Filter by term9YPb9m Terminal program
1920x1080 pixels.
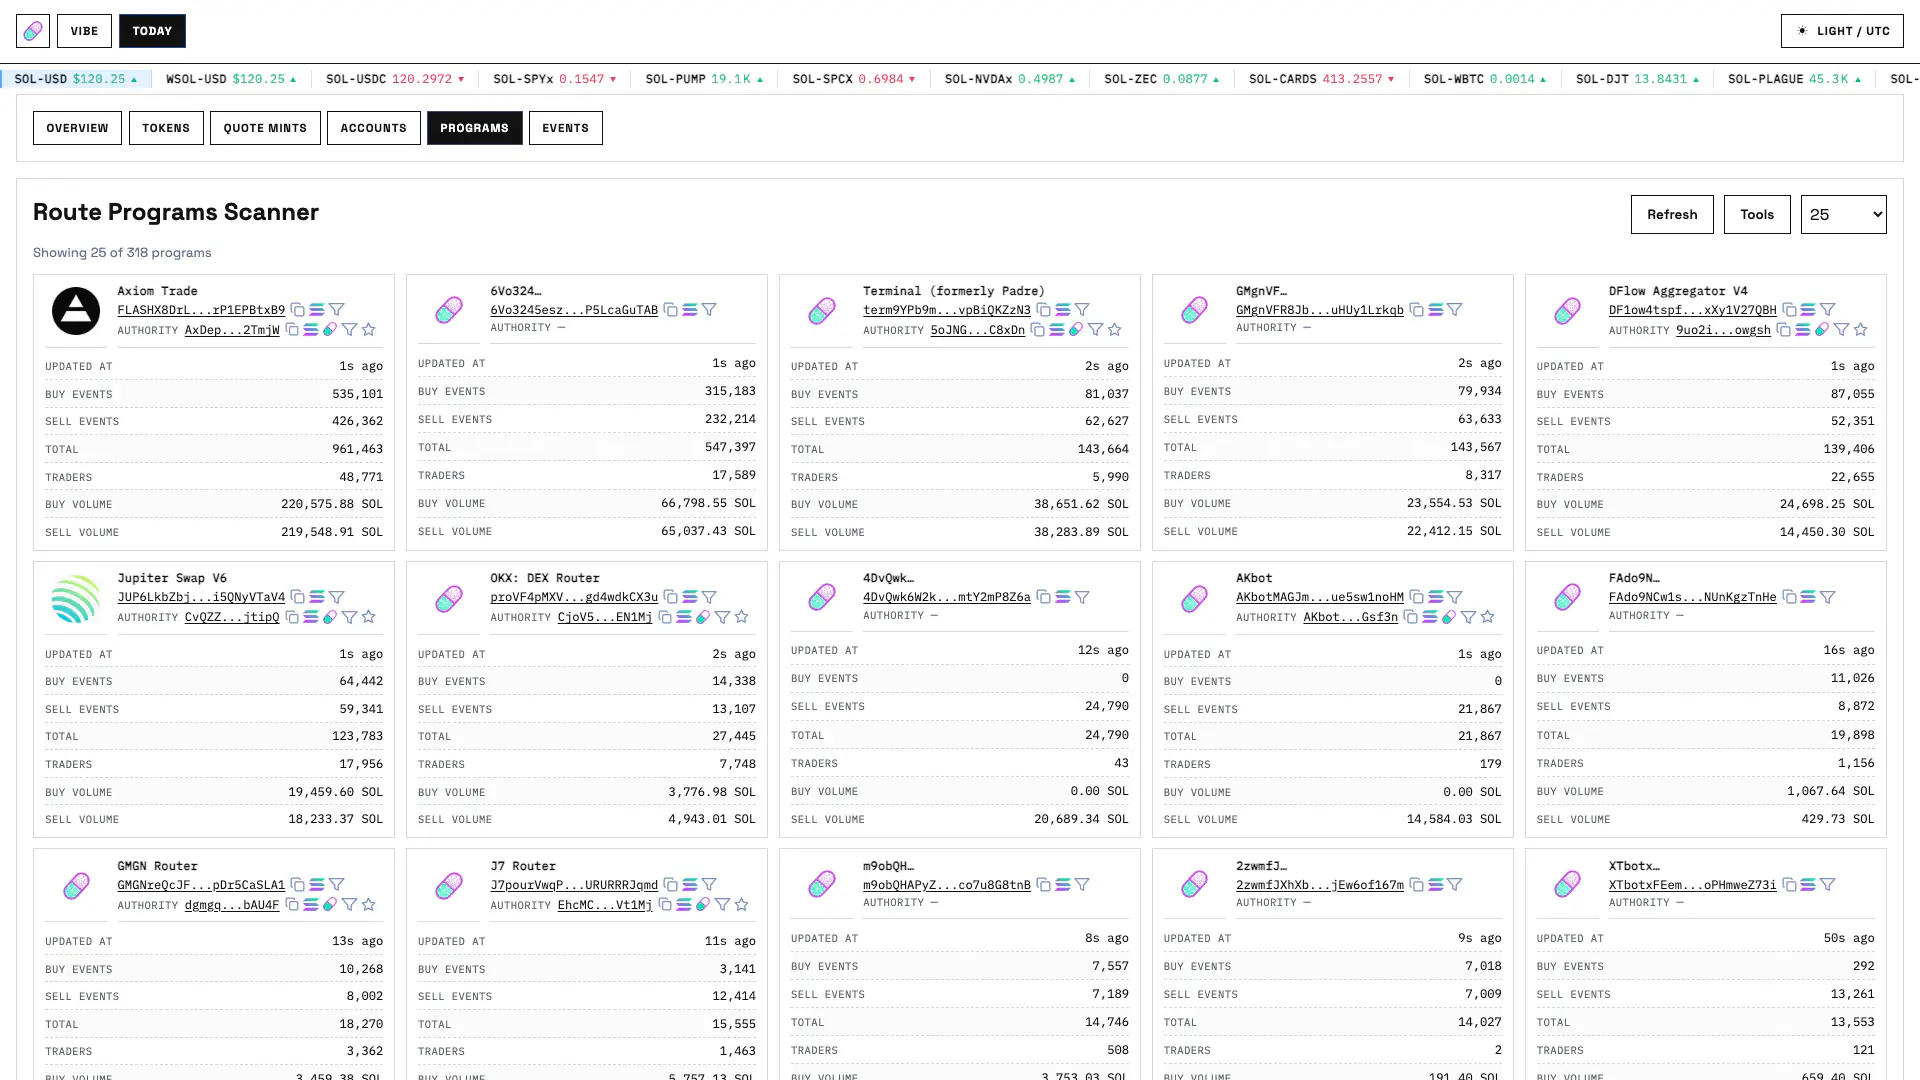click(1082, 310)
